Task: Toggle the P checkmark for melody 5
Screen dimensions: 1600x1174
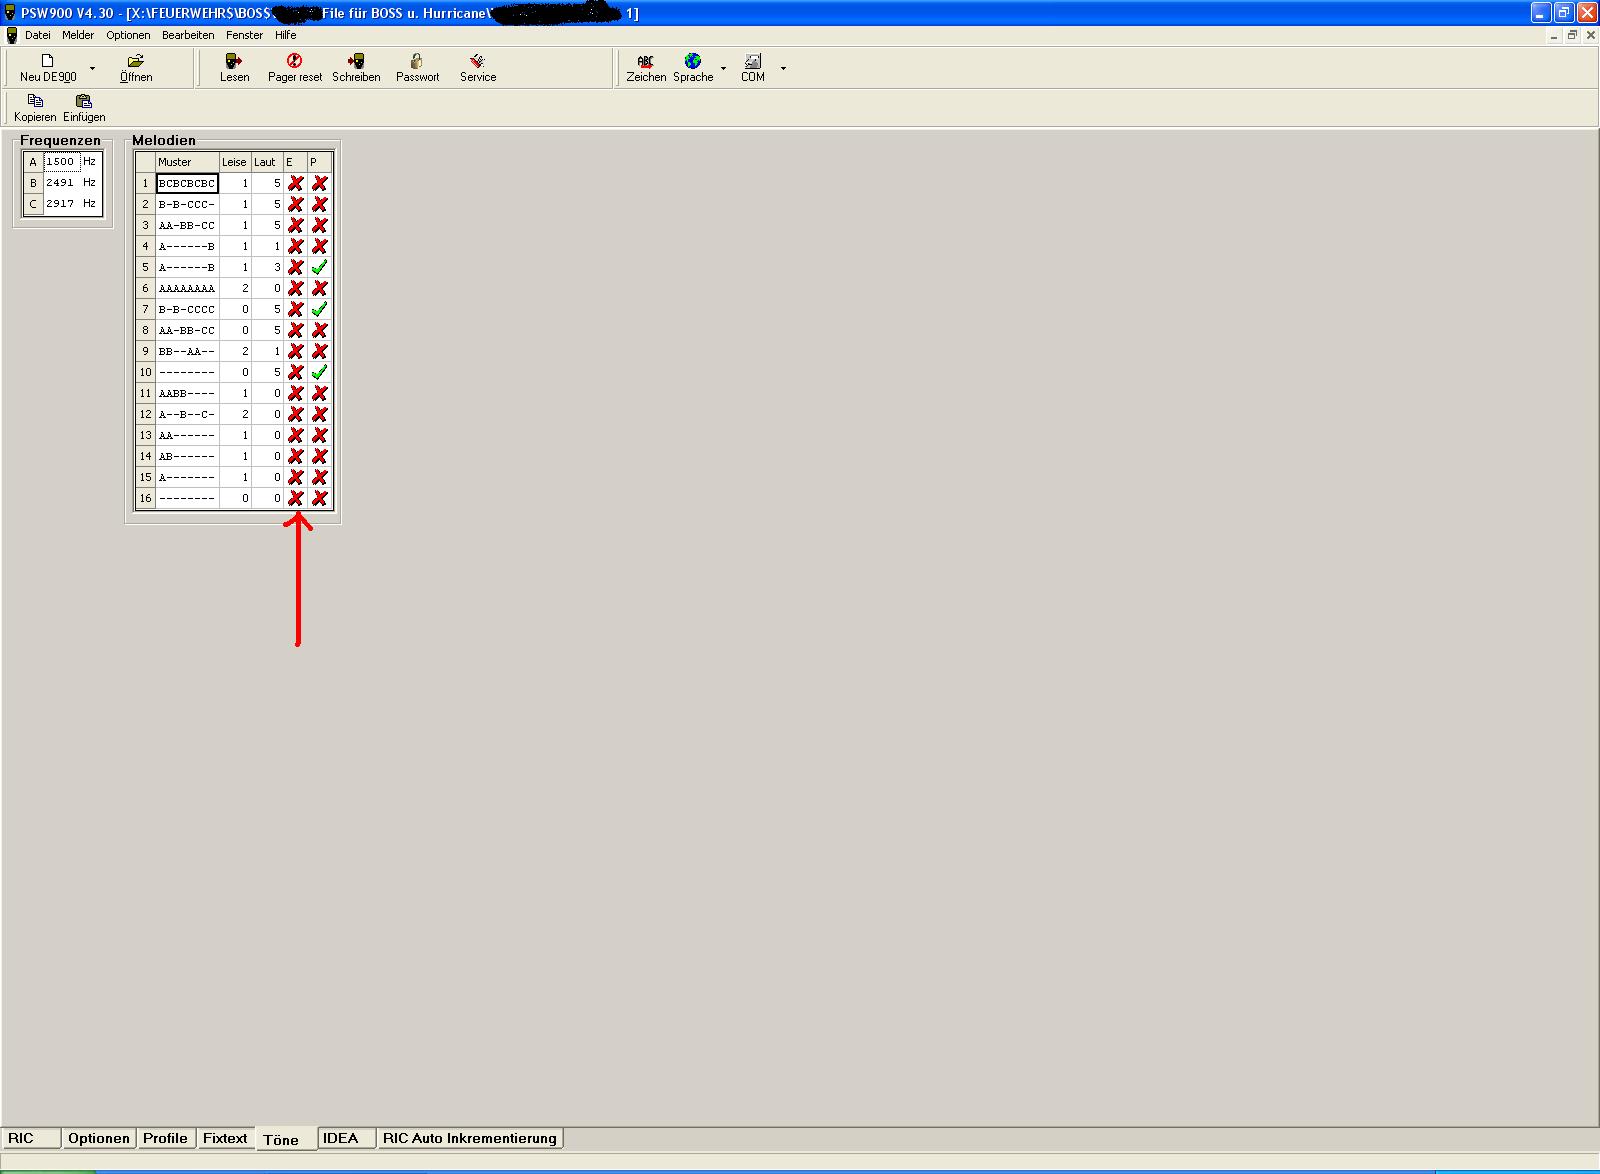Action: (319, 267)
